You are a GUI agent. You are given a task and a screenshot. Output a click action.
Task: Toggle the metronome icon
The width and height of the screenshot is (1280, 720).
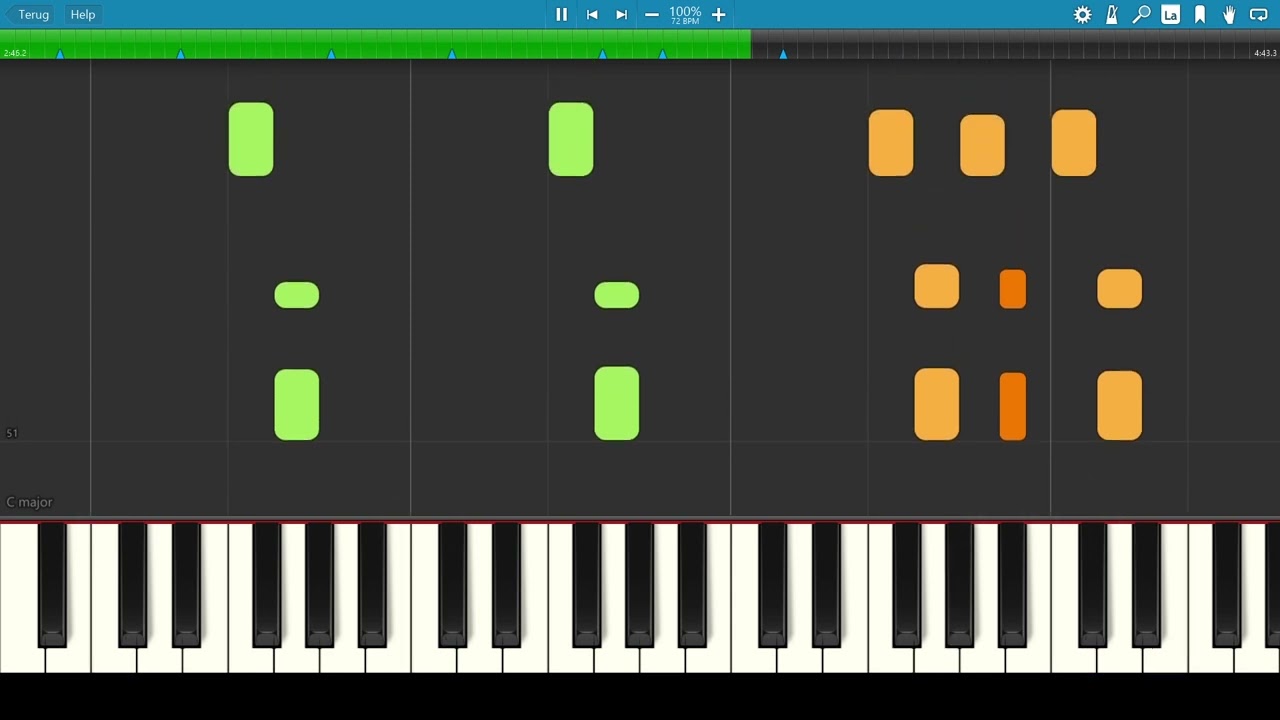coord(1112,14)
